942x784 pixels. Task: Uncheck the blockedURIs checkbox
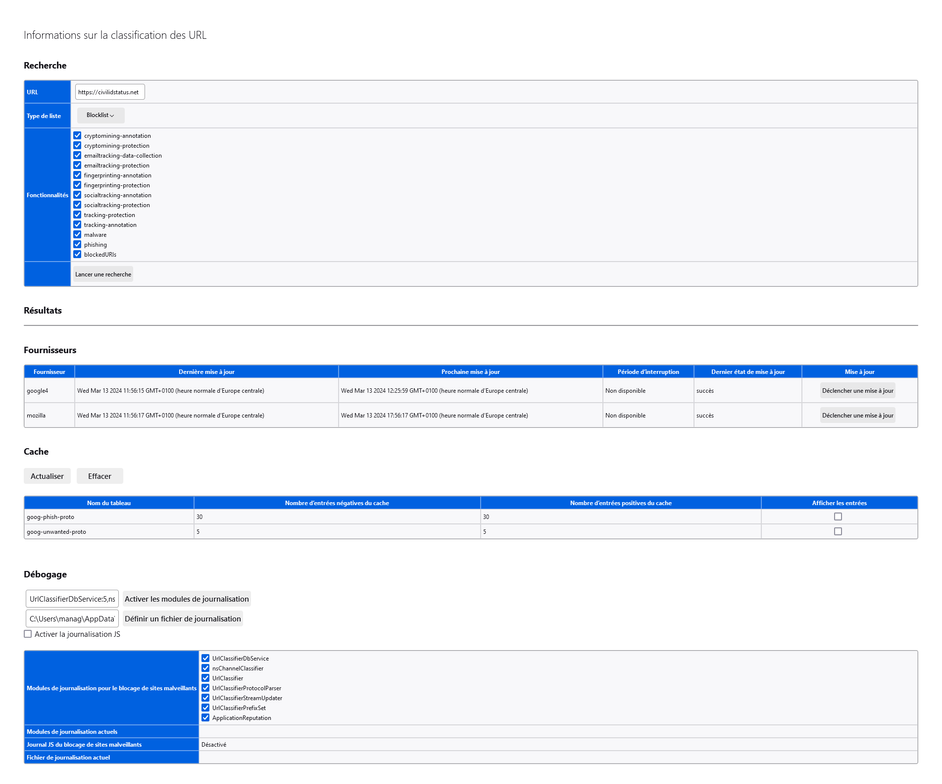[77, 255]
